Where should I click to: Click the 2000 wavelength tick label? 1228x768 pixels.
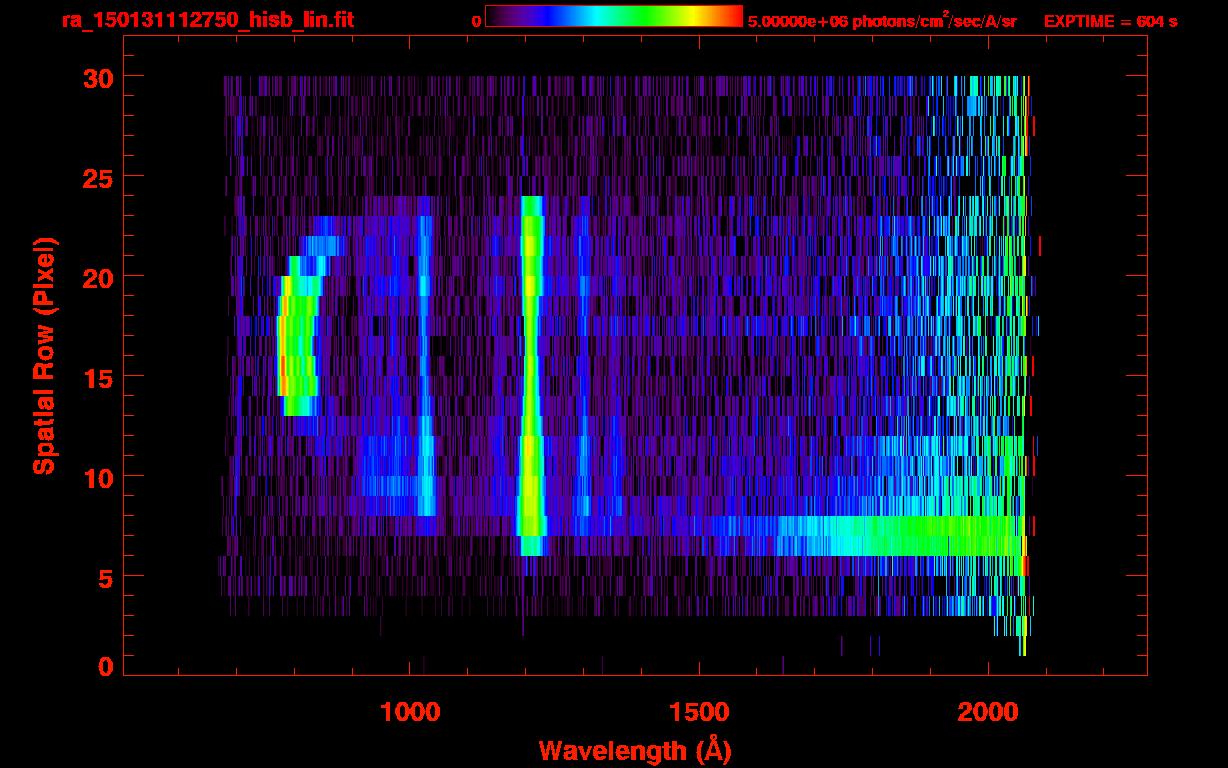pos(988,712)
